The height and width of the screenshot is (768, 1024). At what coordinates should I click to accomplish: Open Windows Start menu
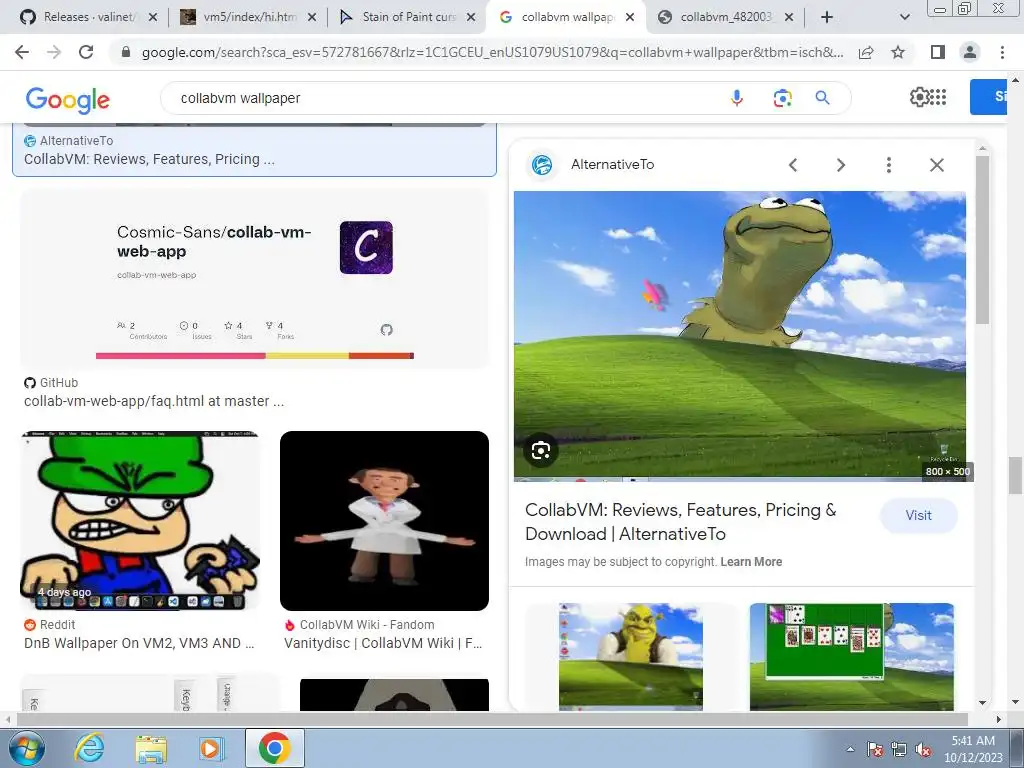(27, 748)
